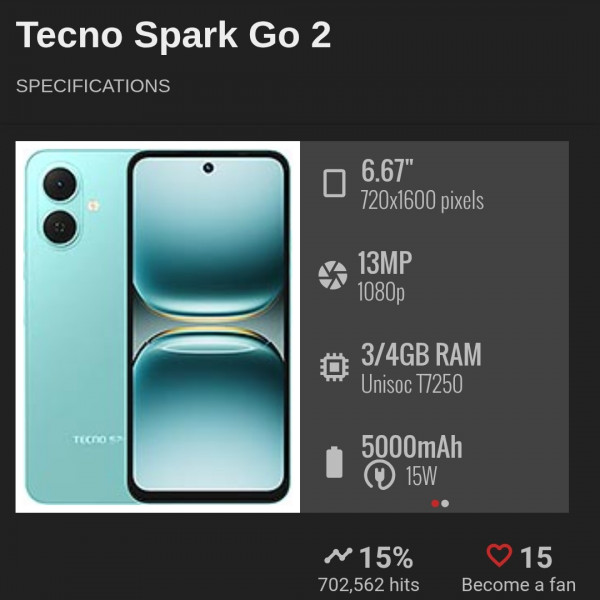Click the camera shutter icon
600x600 pixels.
tap(332, 275)
